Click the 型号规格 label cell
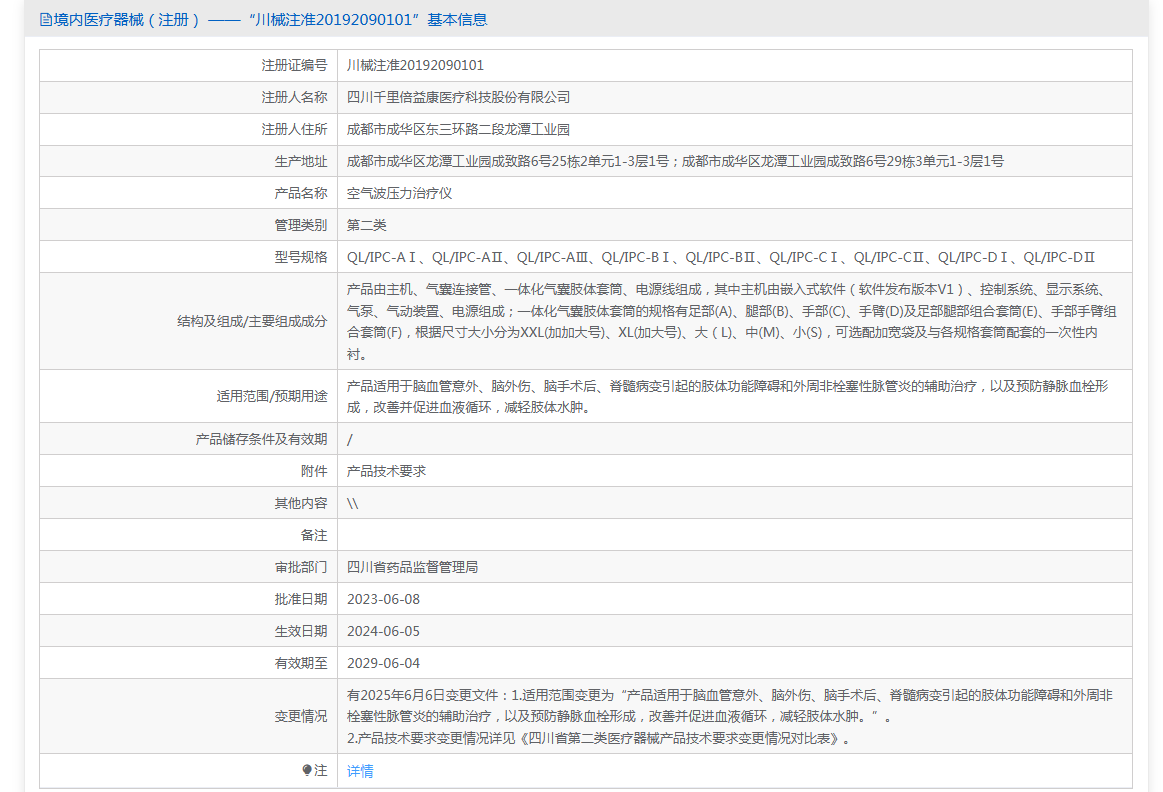The width and height of the screenshot is (1163, 792). pos(188,257)
